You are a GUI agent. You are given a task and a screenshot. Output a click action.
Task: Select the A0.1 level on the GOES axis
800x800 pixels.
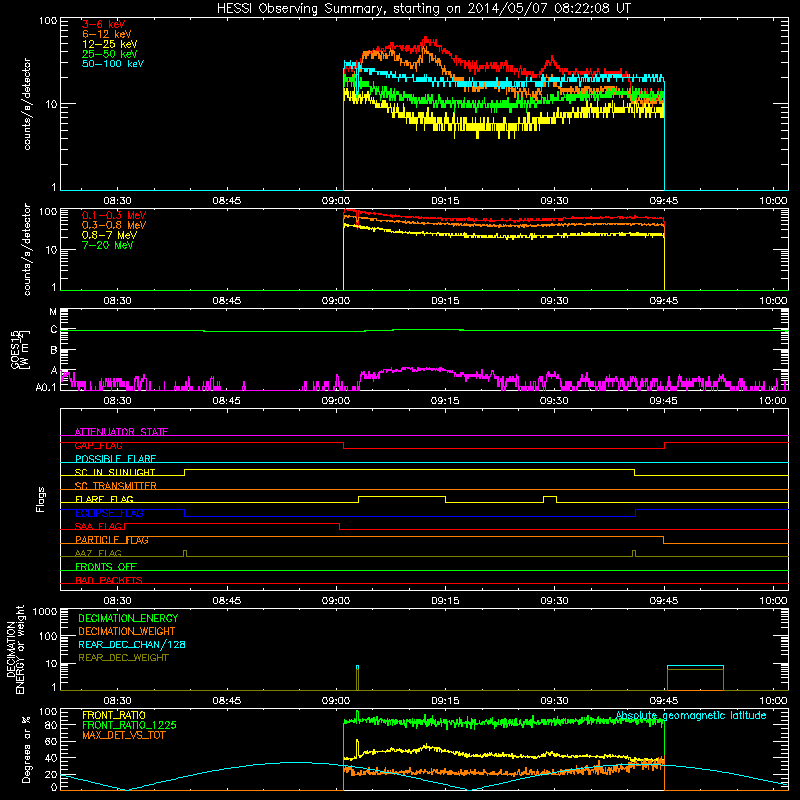point(46,388)
